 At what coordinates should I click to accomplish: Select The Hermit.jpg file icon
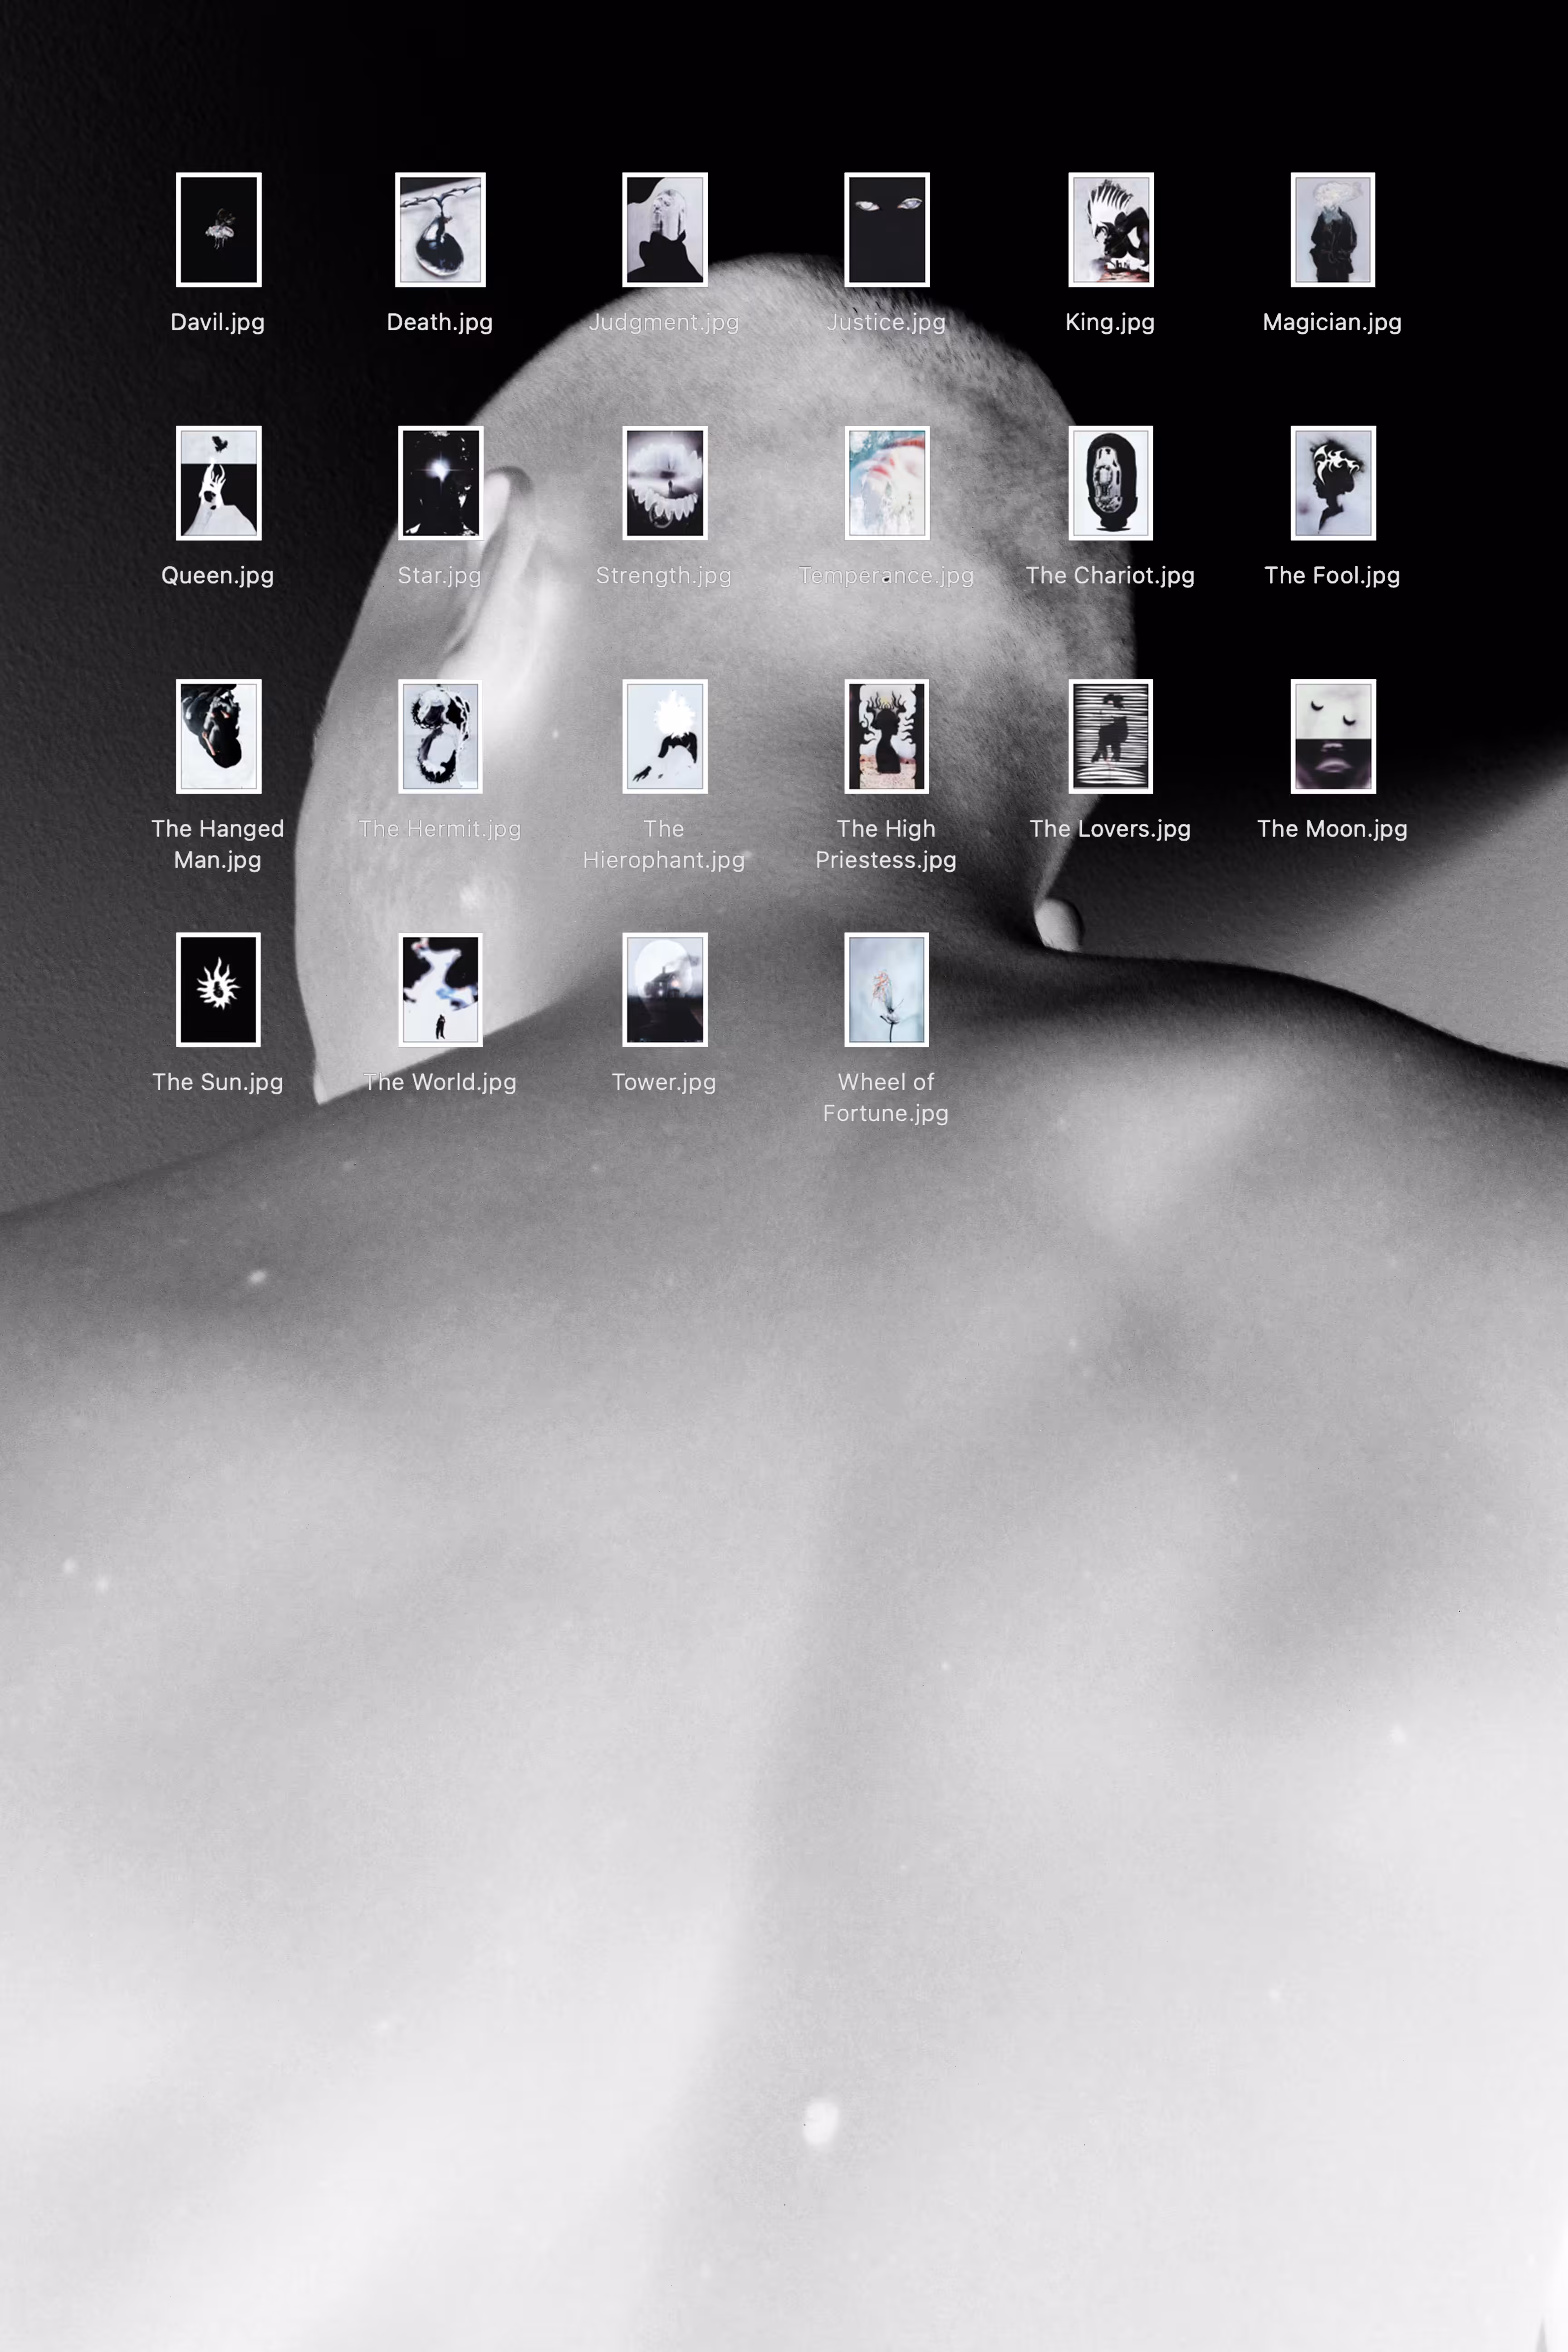[440, 737]
